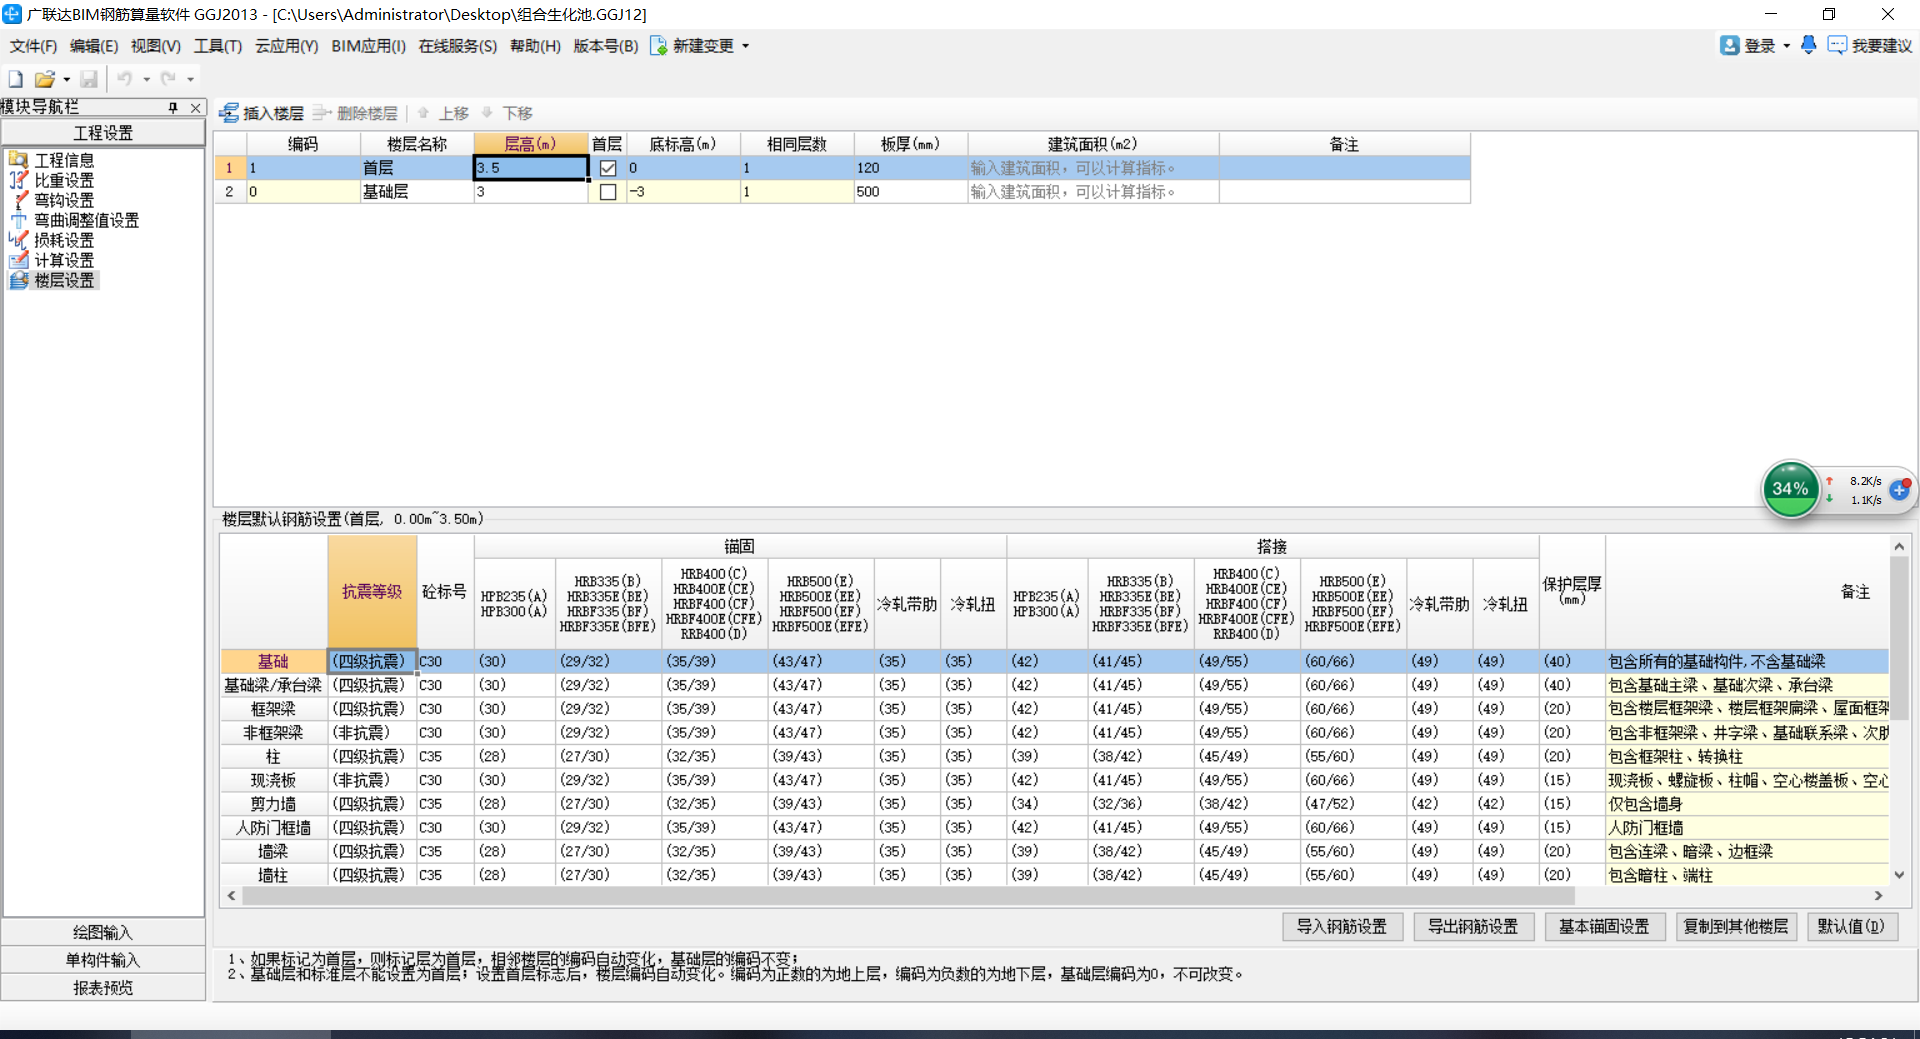Image resolution: width=1920 pixels, height=1039 pixels.
Task: Check 首层 checkbox for 基础层 row
Action: click(x=608, y=192)
